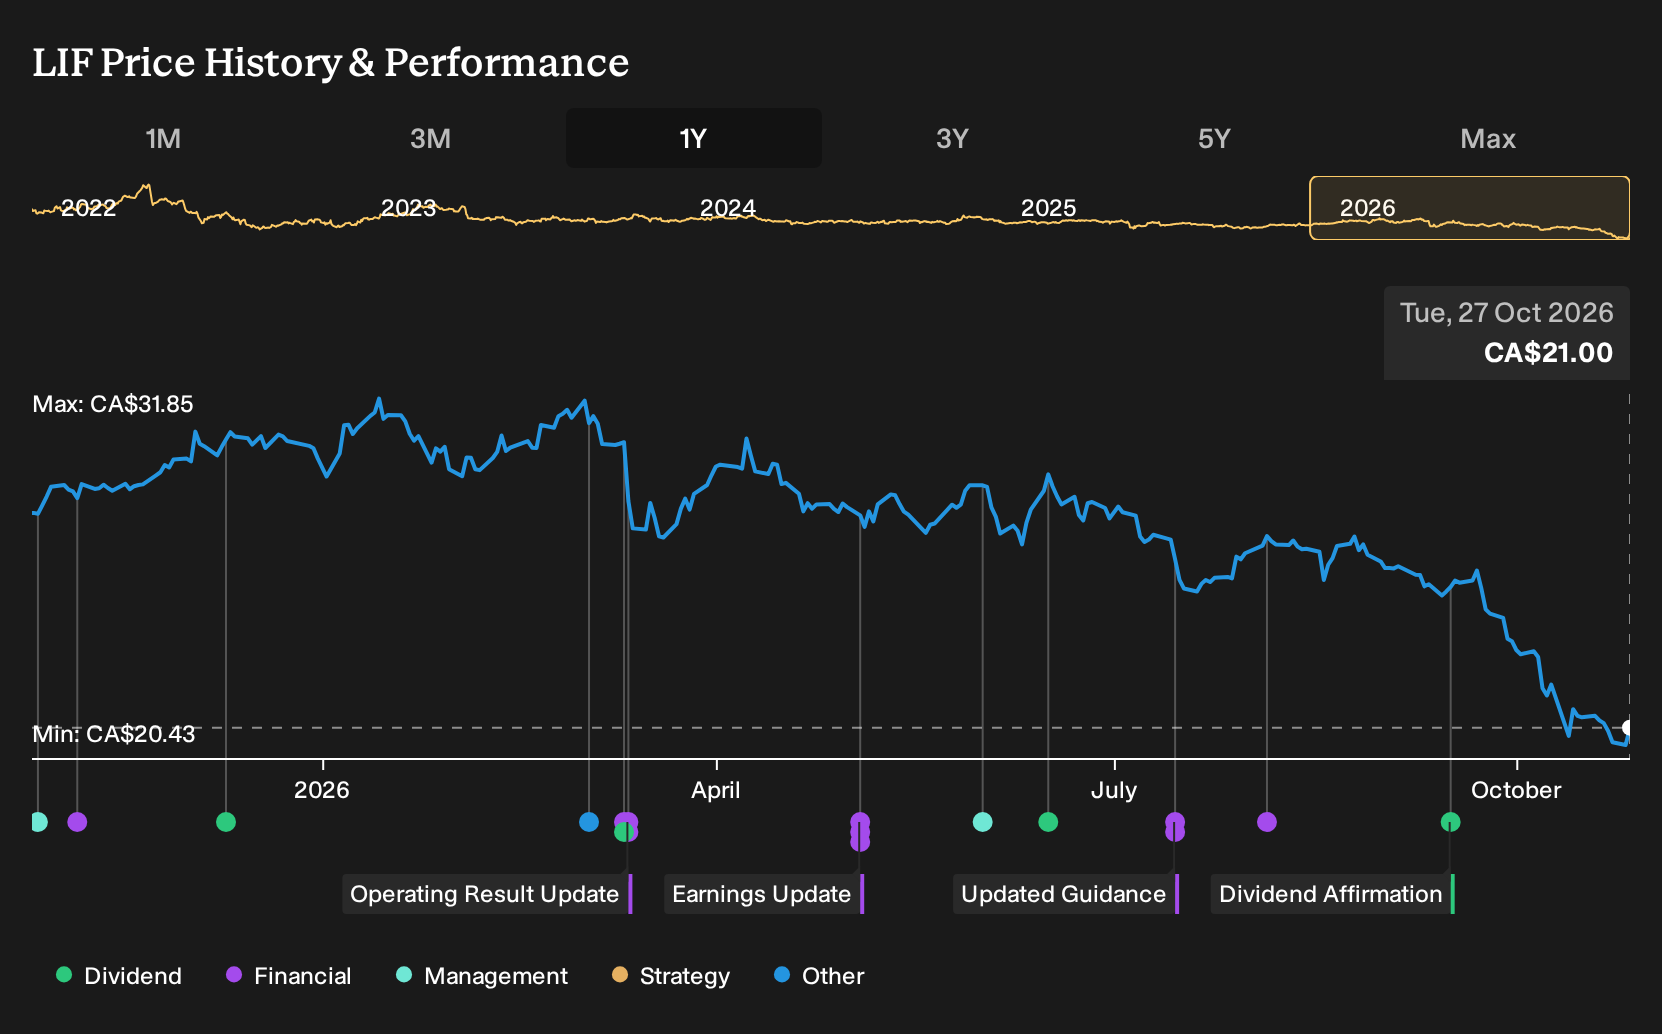1662x1034 pixels.
Task: Show the Max price history range
Action: pyautogui.click(x=1488, y=139)
